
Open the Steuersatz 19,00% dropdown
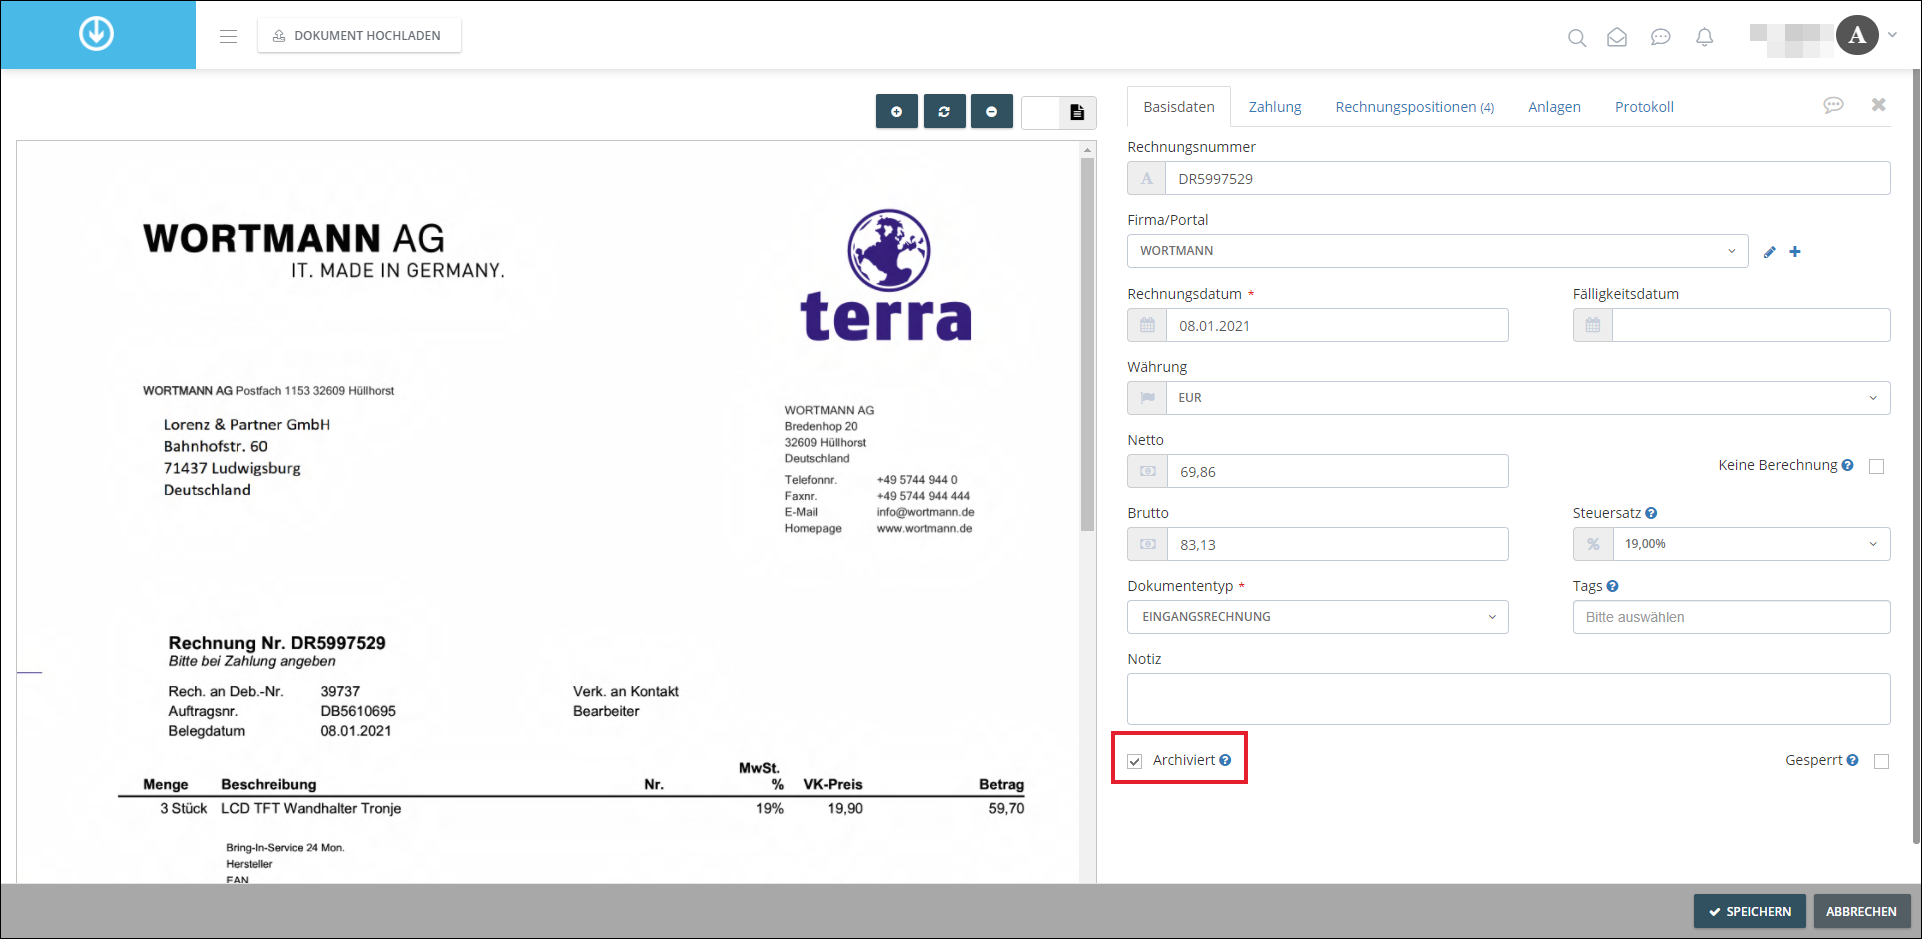pyautogui.click(x=1751, y=544)
